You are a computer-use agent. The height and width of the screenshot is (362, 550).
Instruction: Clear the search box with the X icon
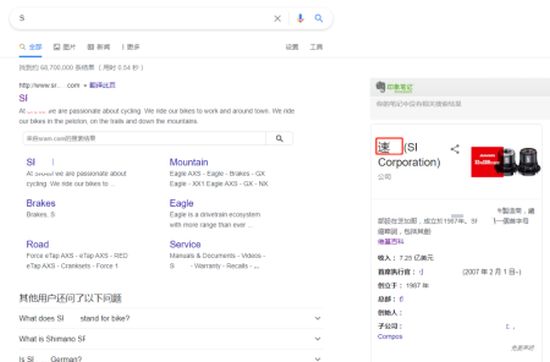(x=277, y=18)
